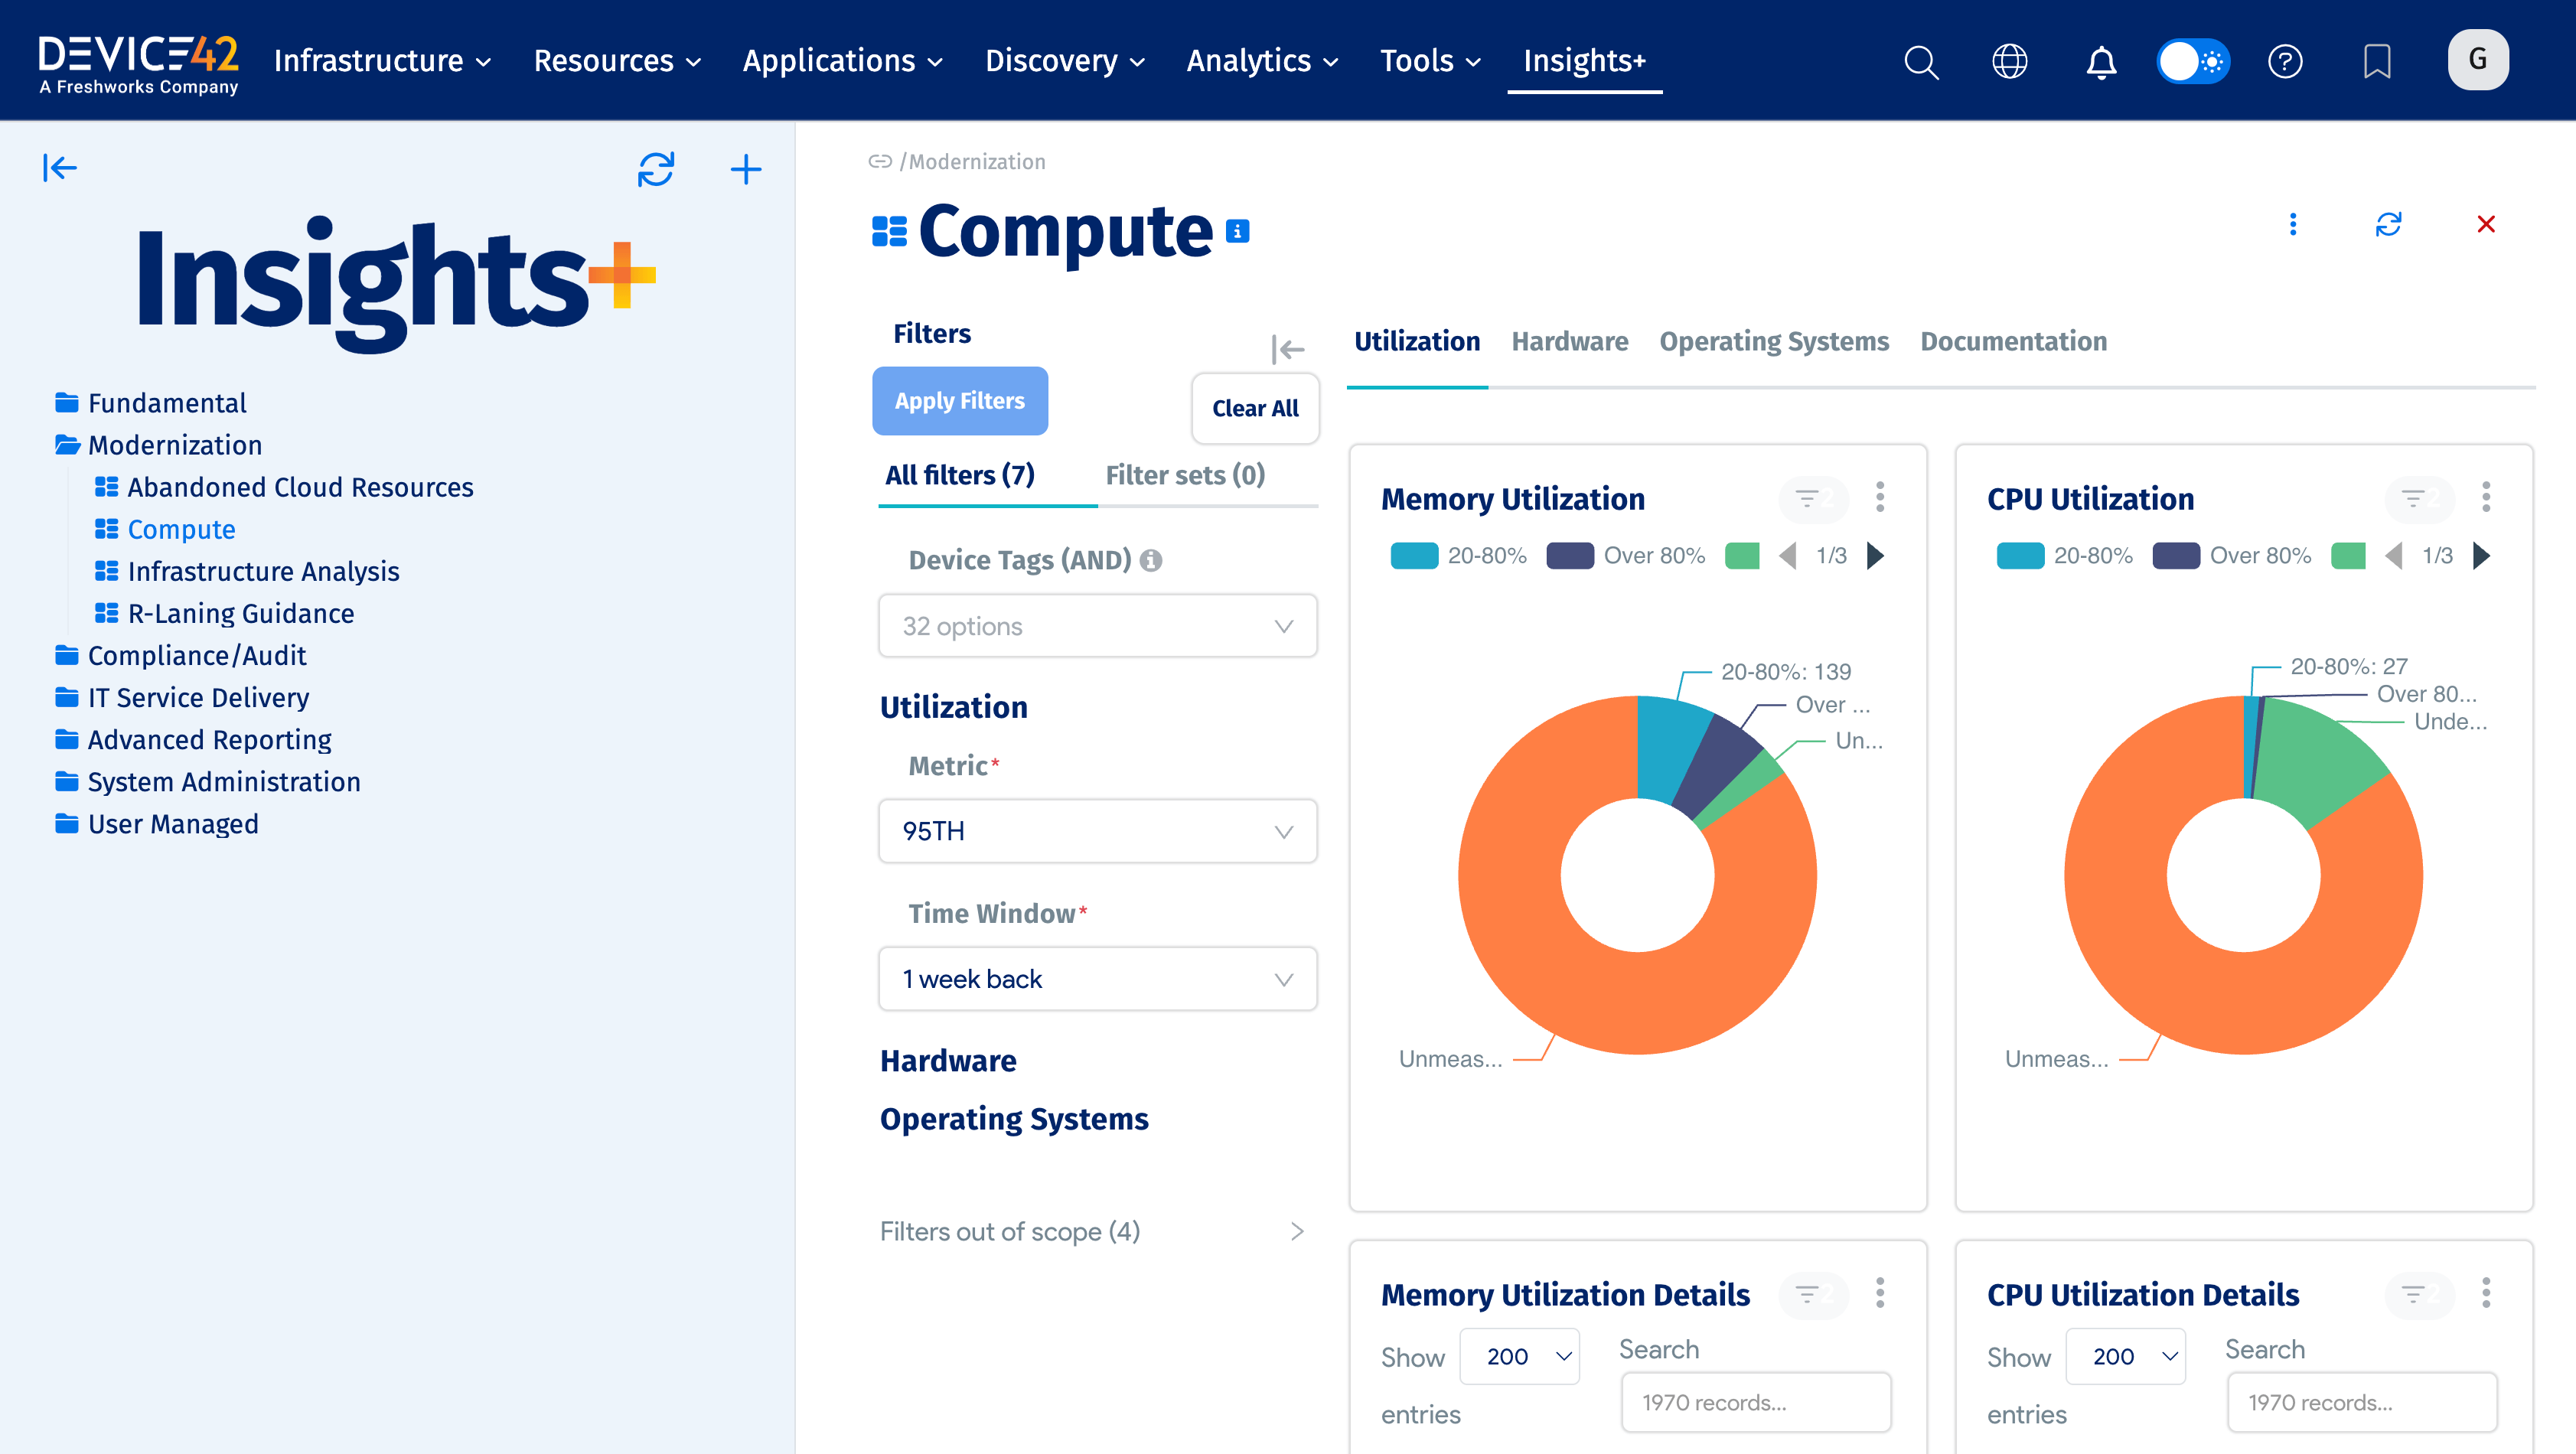2576x1454 pixels.
Task: Open Memory Utilization kebab menu
Action: (1880, 497)
